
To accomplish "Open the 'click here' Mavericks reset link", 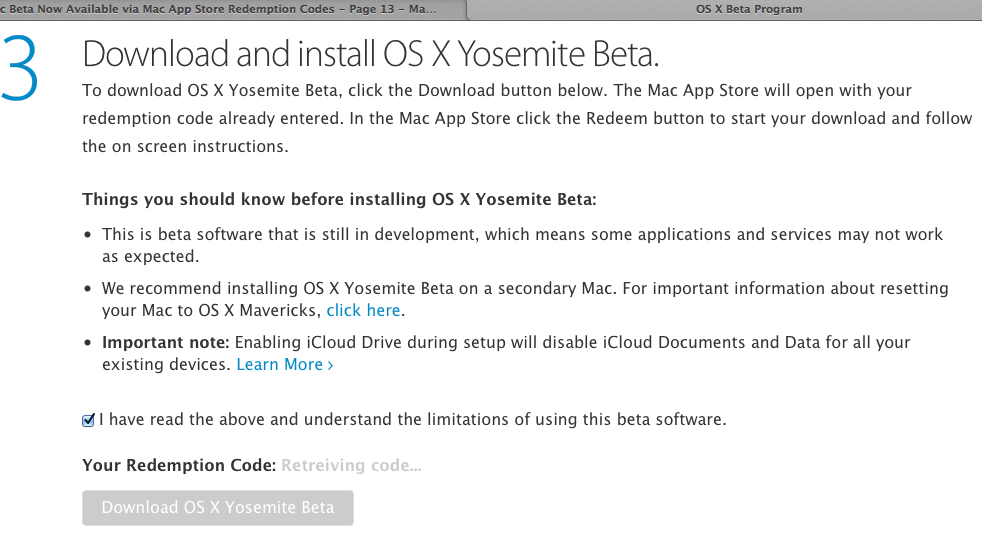I will (363, 311).
